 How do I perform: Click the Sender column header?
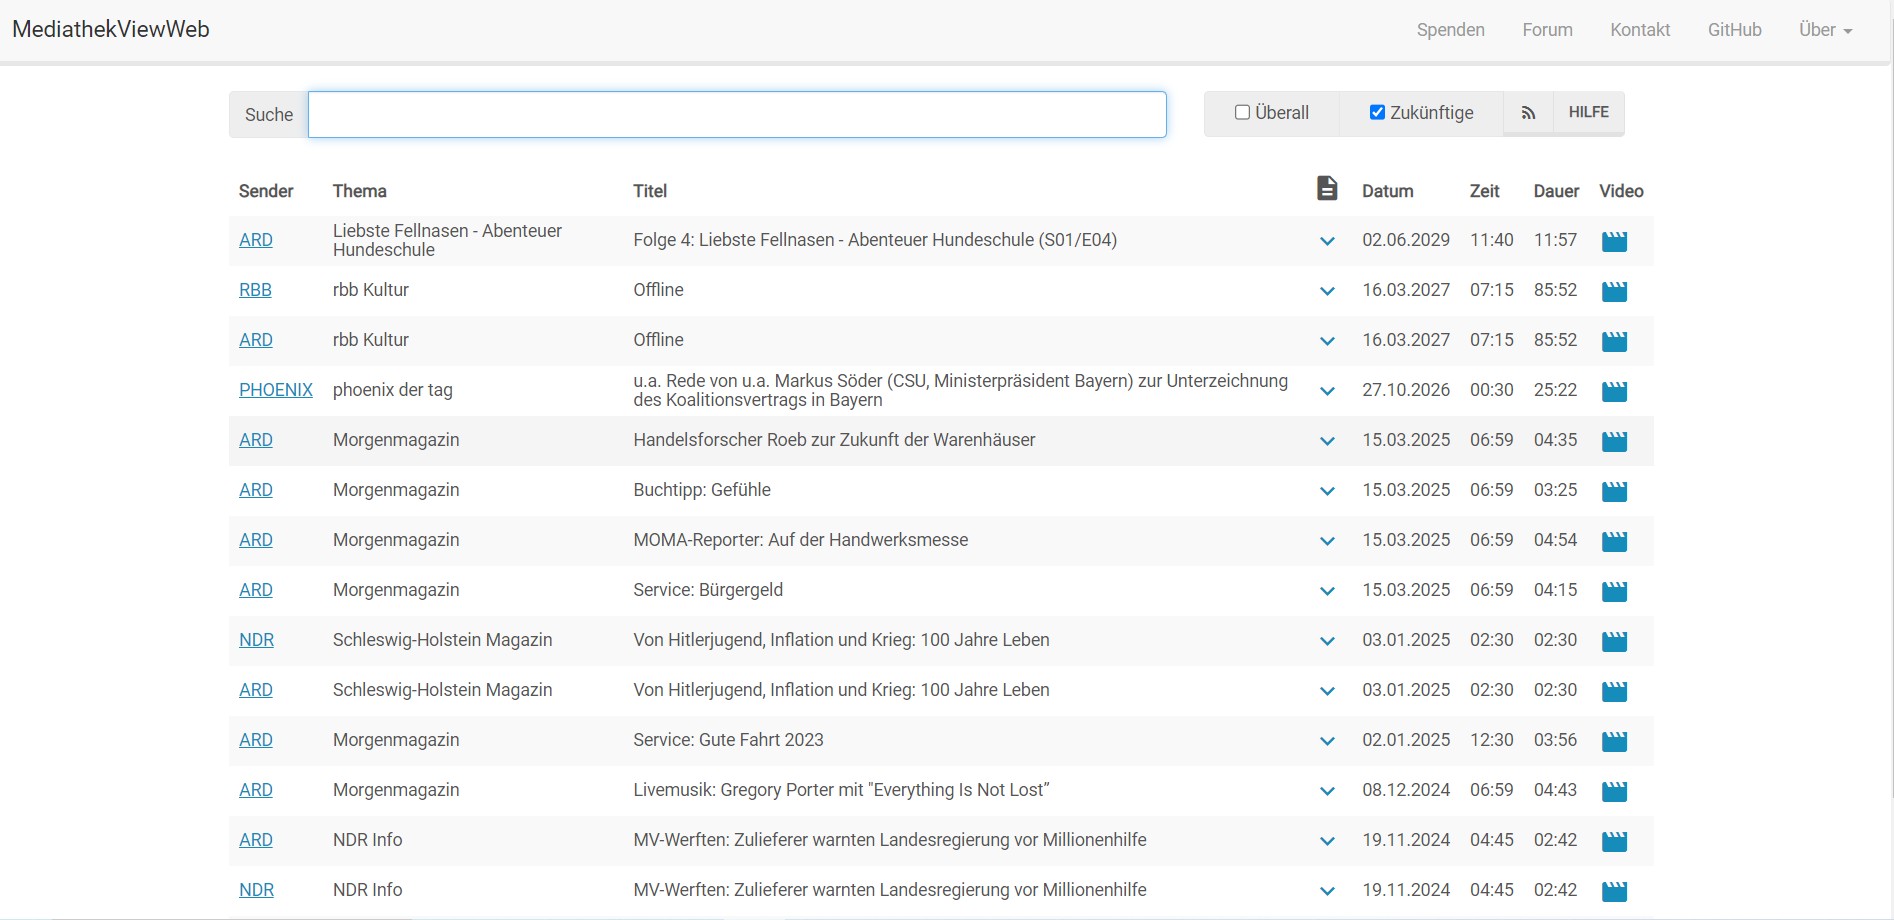(266, 191)
